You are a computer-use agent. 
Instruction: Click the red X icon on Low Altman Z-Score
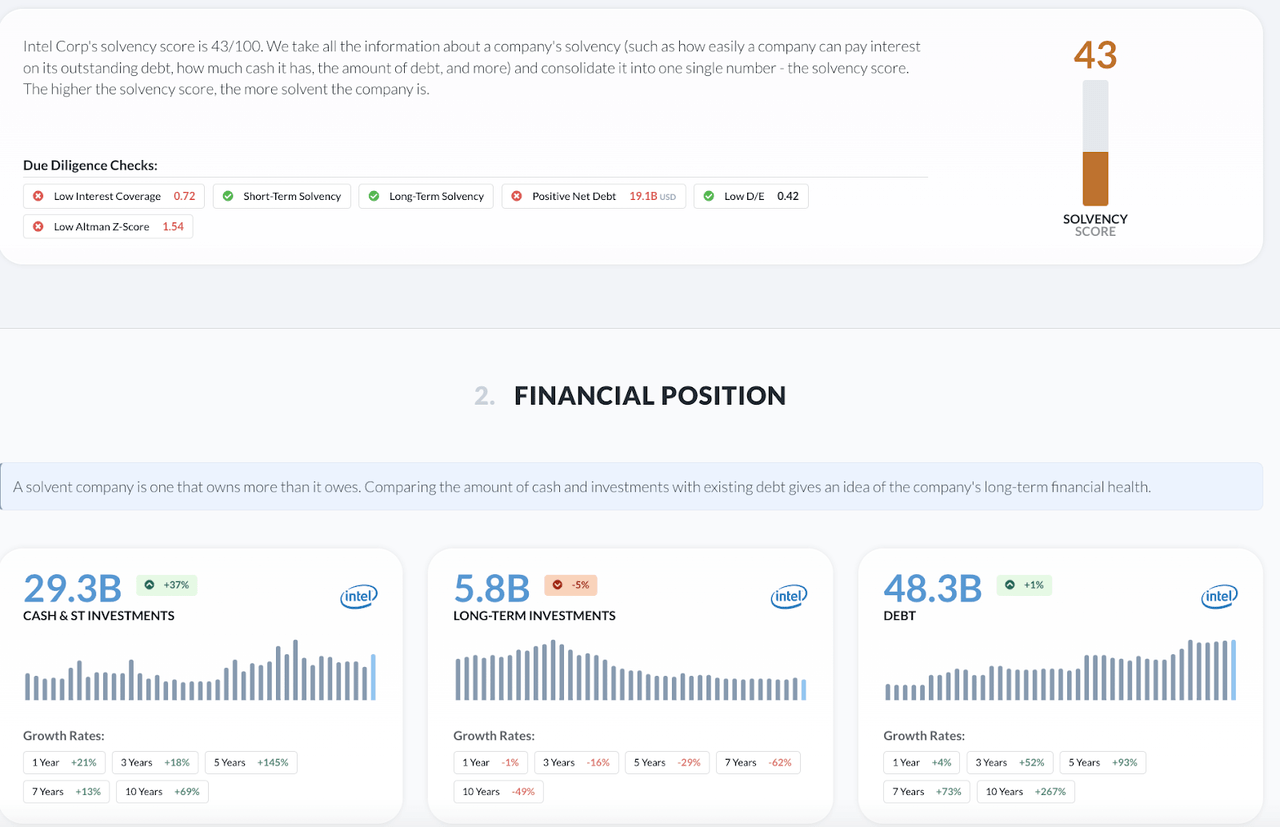coord(38,226)
